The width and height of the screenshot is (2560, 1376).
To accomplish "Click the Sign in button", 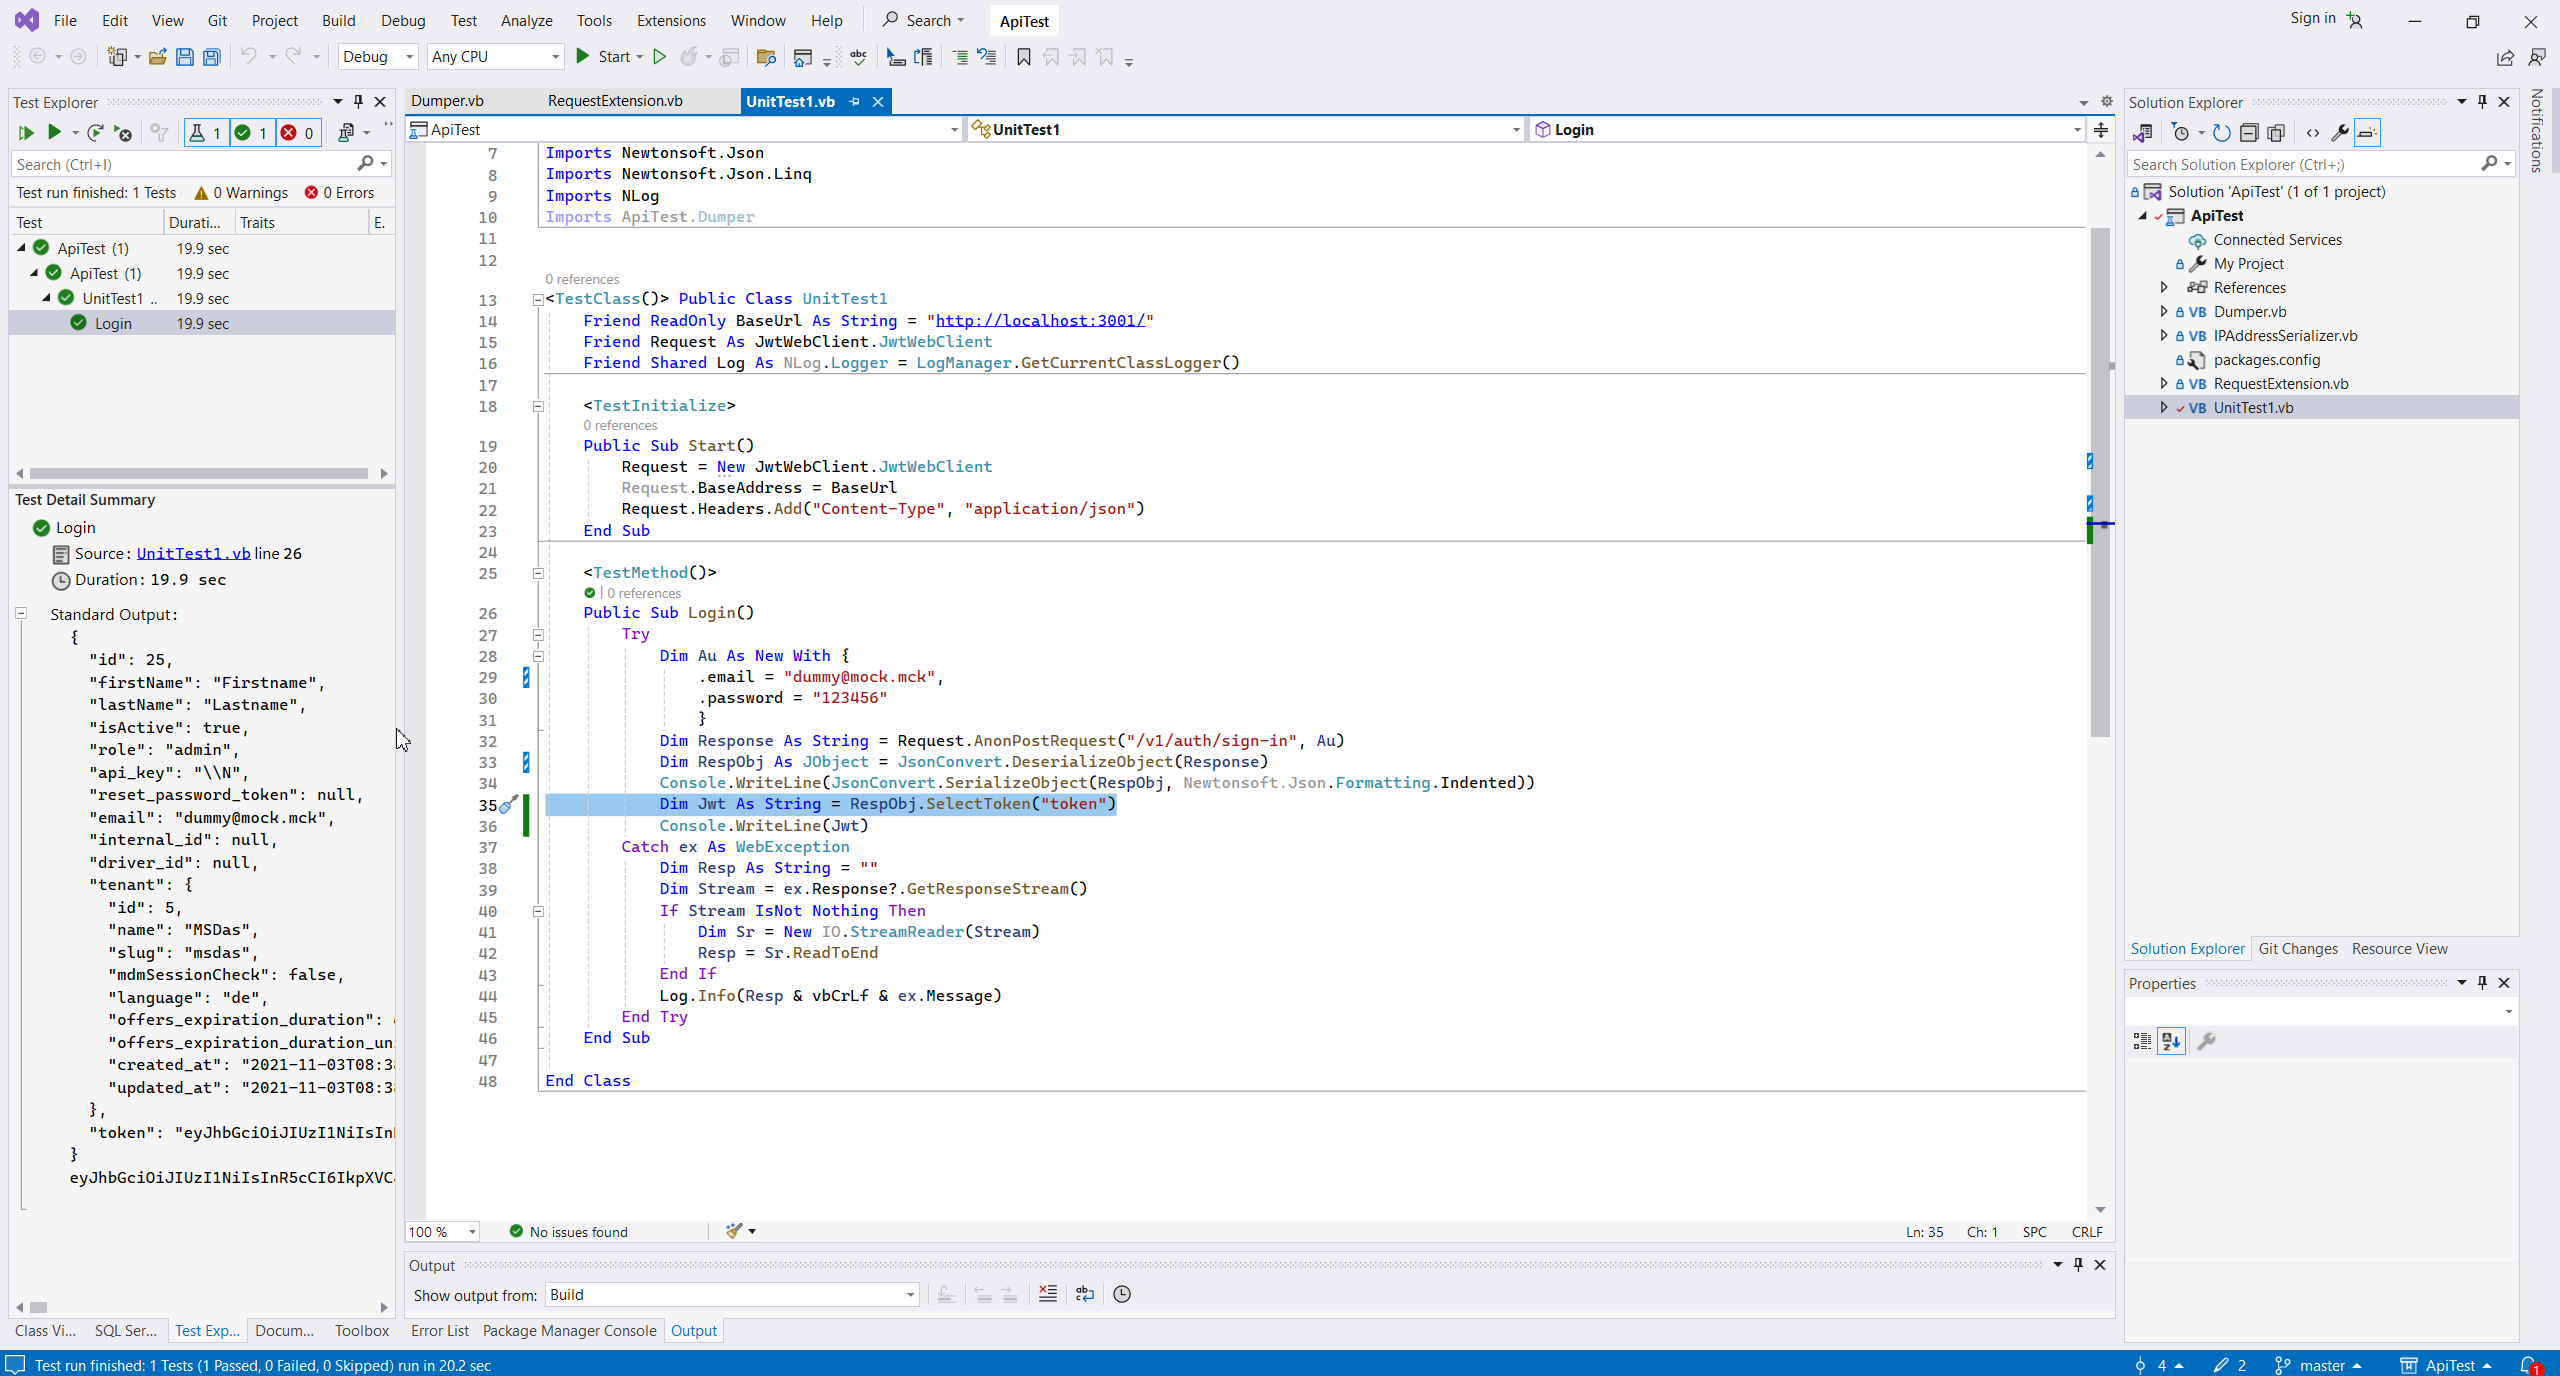I will pyautogui.click(x=2312, y=18).
